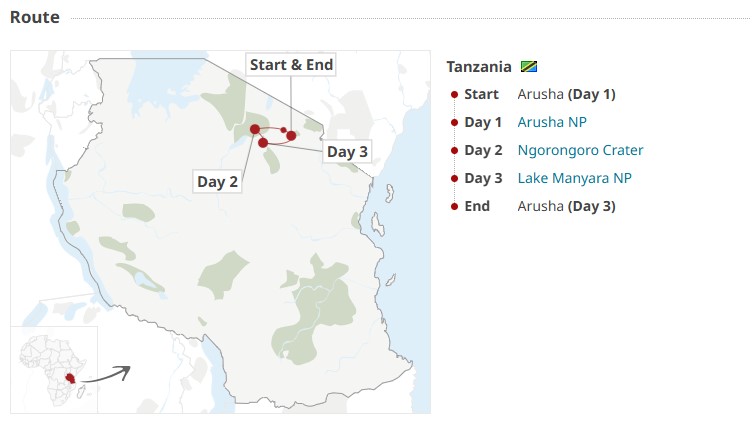Click the Tanzania flag icon
Image resolution: width=756 pixels, height=432 pixels.
point(530,67)
